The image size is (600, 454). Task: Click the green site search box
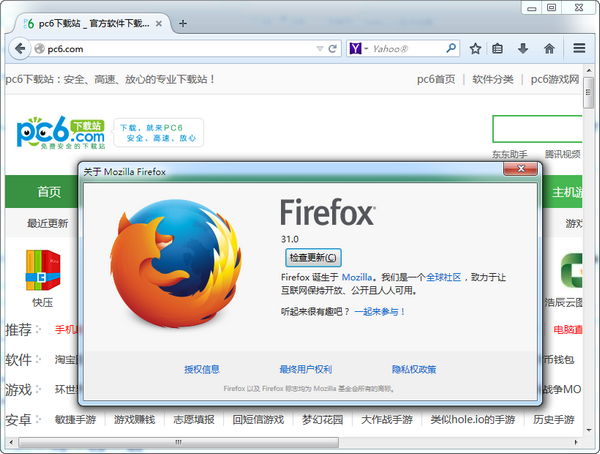(537, 129)
